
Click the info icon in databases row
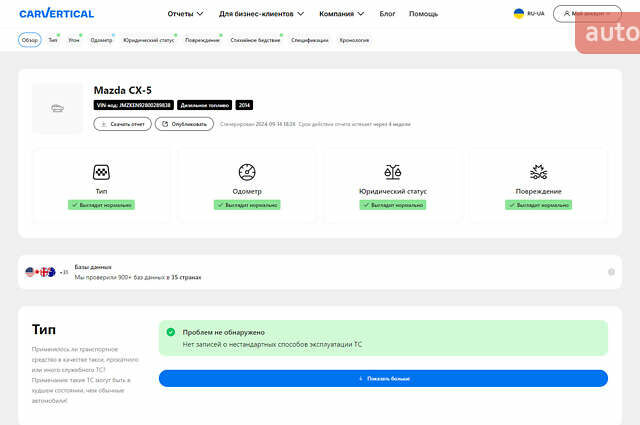click(611, 272)
